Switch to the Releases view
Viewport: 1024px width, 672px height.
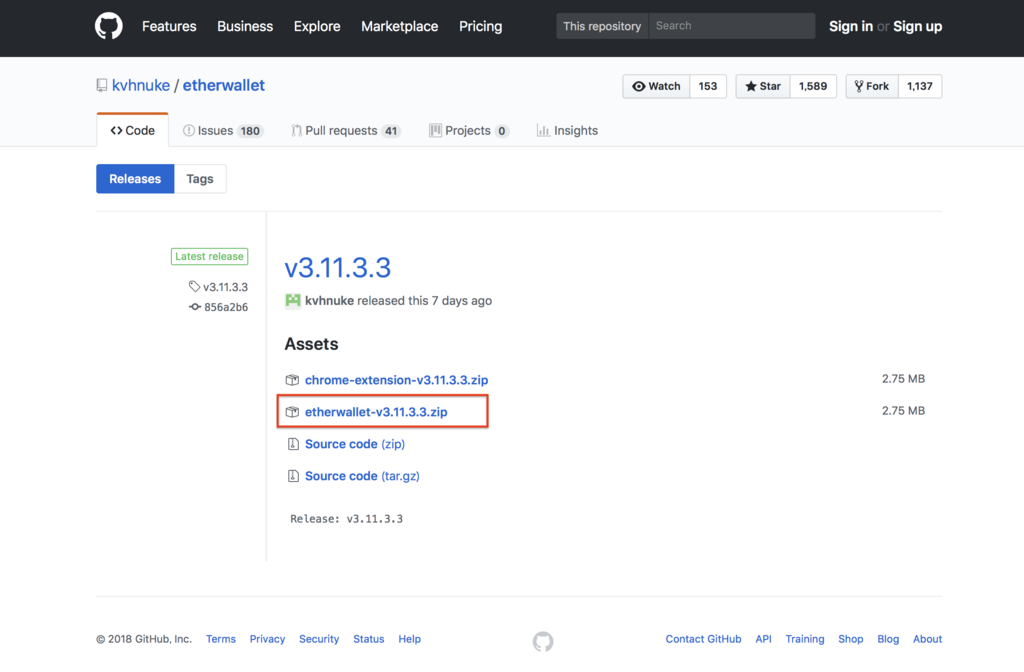pos(135,179)
